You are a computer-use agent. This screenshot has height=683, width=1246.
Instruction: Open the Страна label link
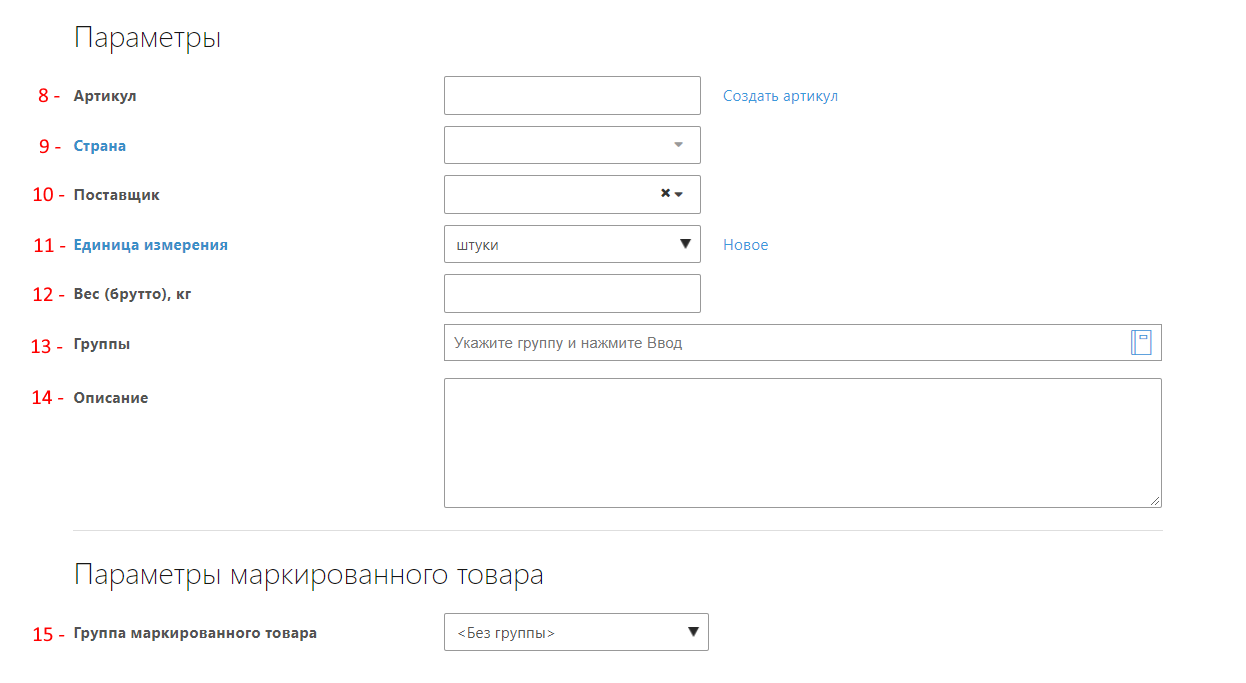click(100, 146)
